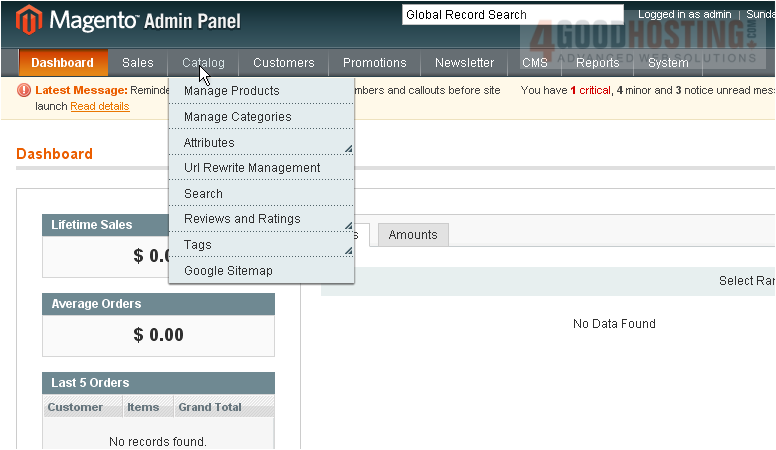The image size is (776, 450).
Task: Click into Global Record Search field
Action: 512,15
